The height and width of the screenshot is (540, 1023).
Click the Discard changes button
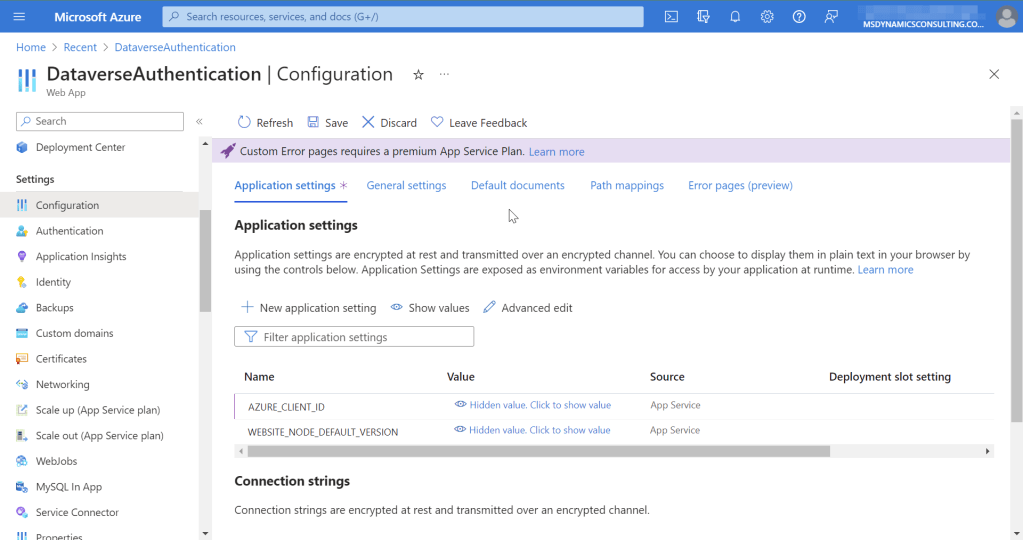[x=389, y=122]
